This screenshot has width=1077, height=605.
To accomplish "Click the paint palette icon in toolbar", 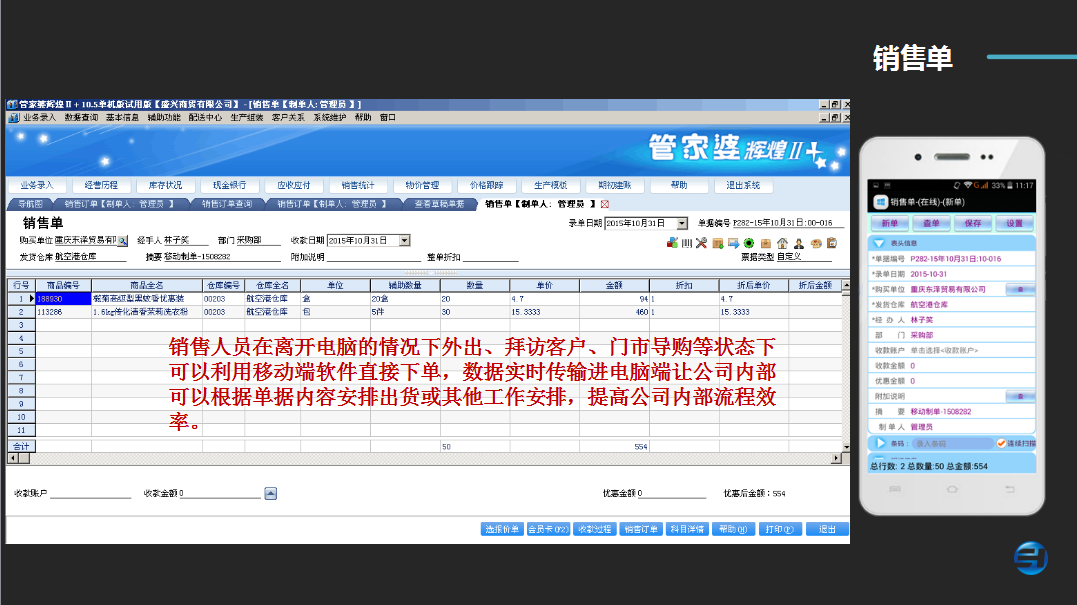I will (816, 243).
